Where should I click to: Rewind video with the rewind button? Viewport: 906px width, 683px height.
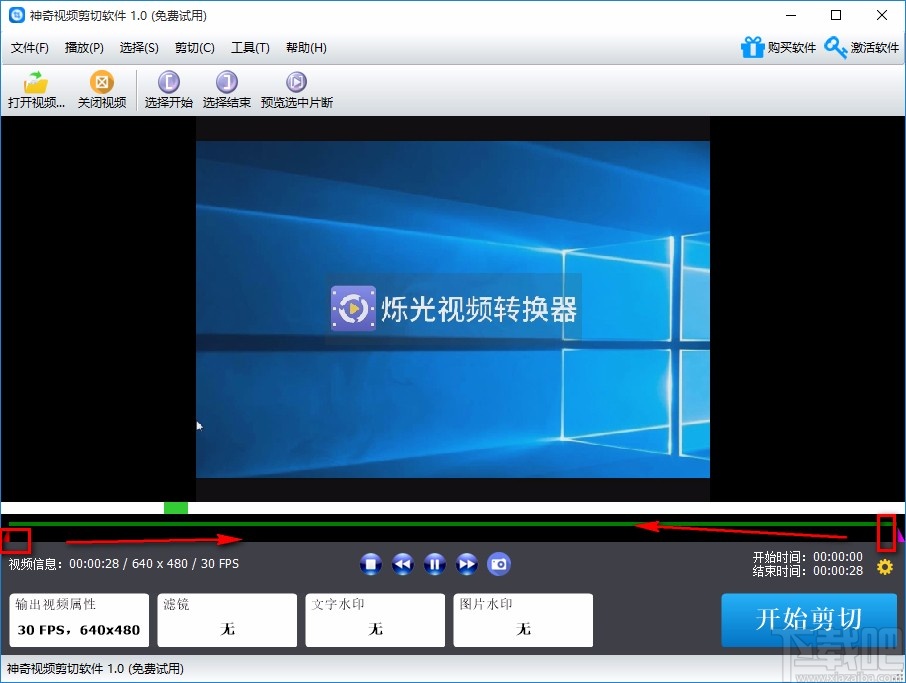coord(403,564)
